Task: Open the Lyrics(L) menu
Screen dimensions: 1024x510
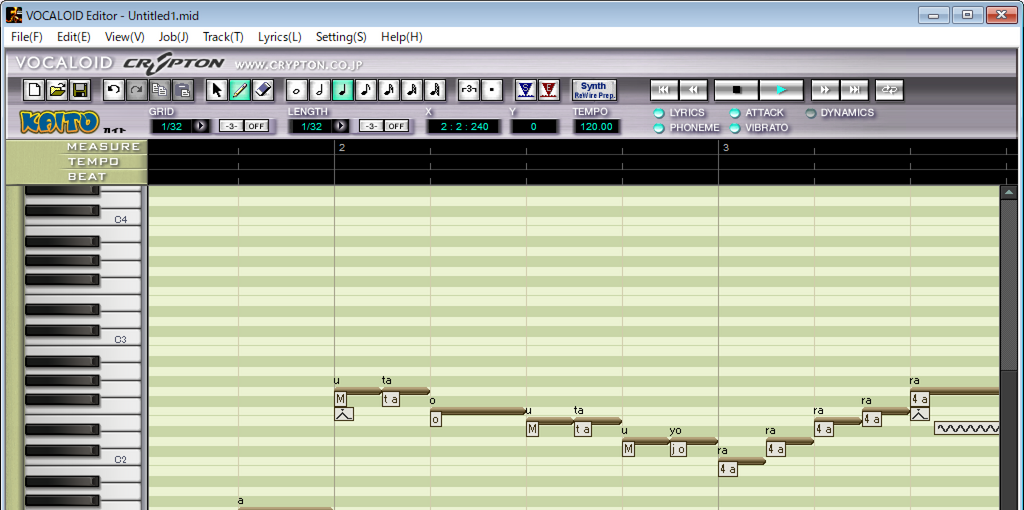Action: point(280,37)
